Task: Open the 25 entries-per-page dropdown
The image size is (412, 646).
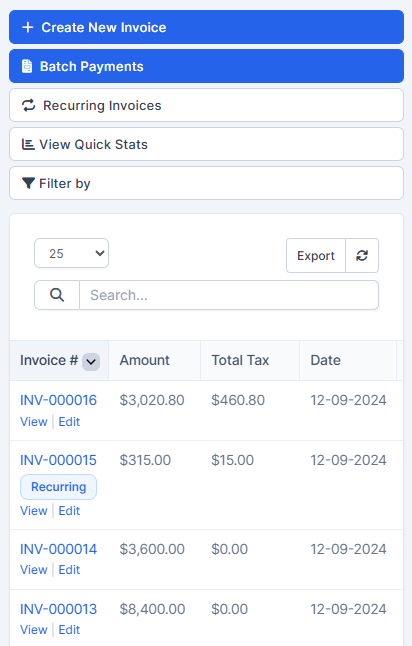Action: pos(71,253)
